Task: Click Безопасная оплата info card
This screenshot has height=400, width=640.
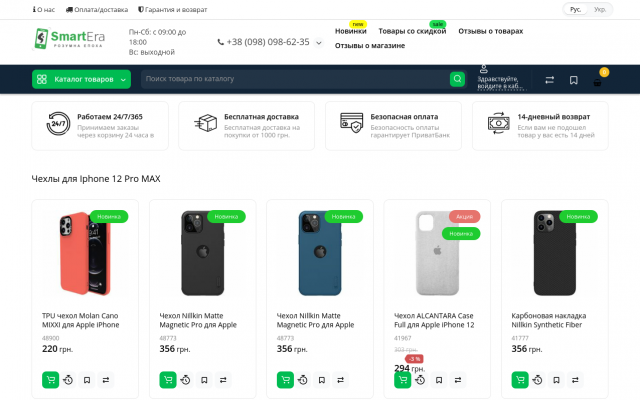Action: [393, 126]
